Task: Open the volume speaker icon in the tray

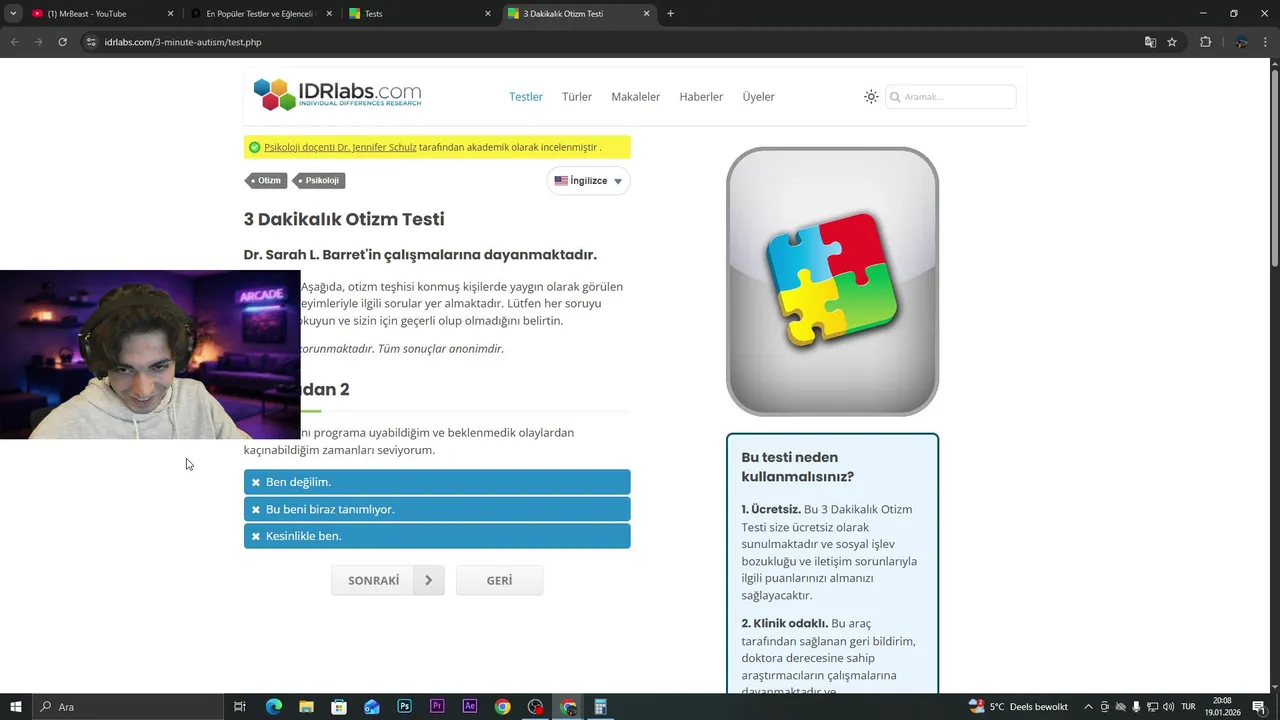Action: pyautogui.click(x=1168, y=707)
